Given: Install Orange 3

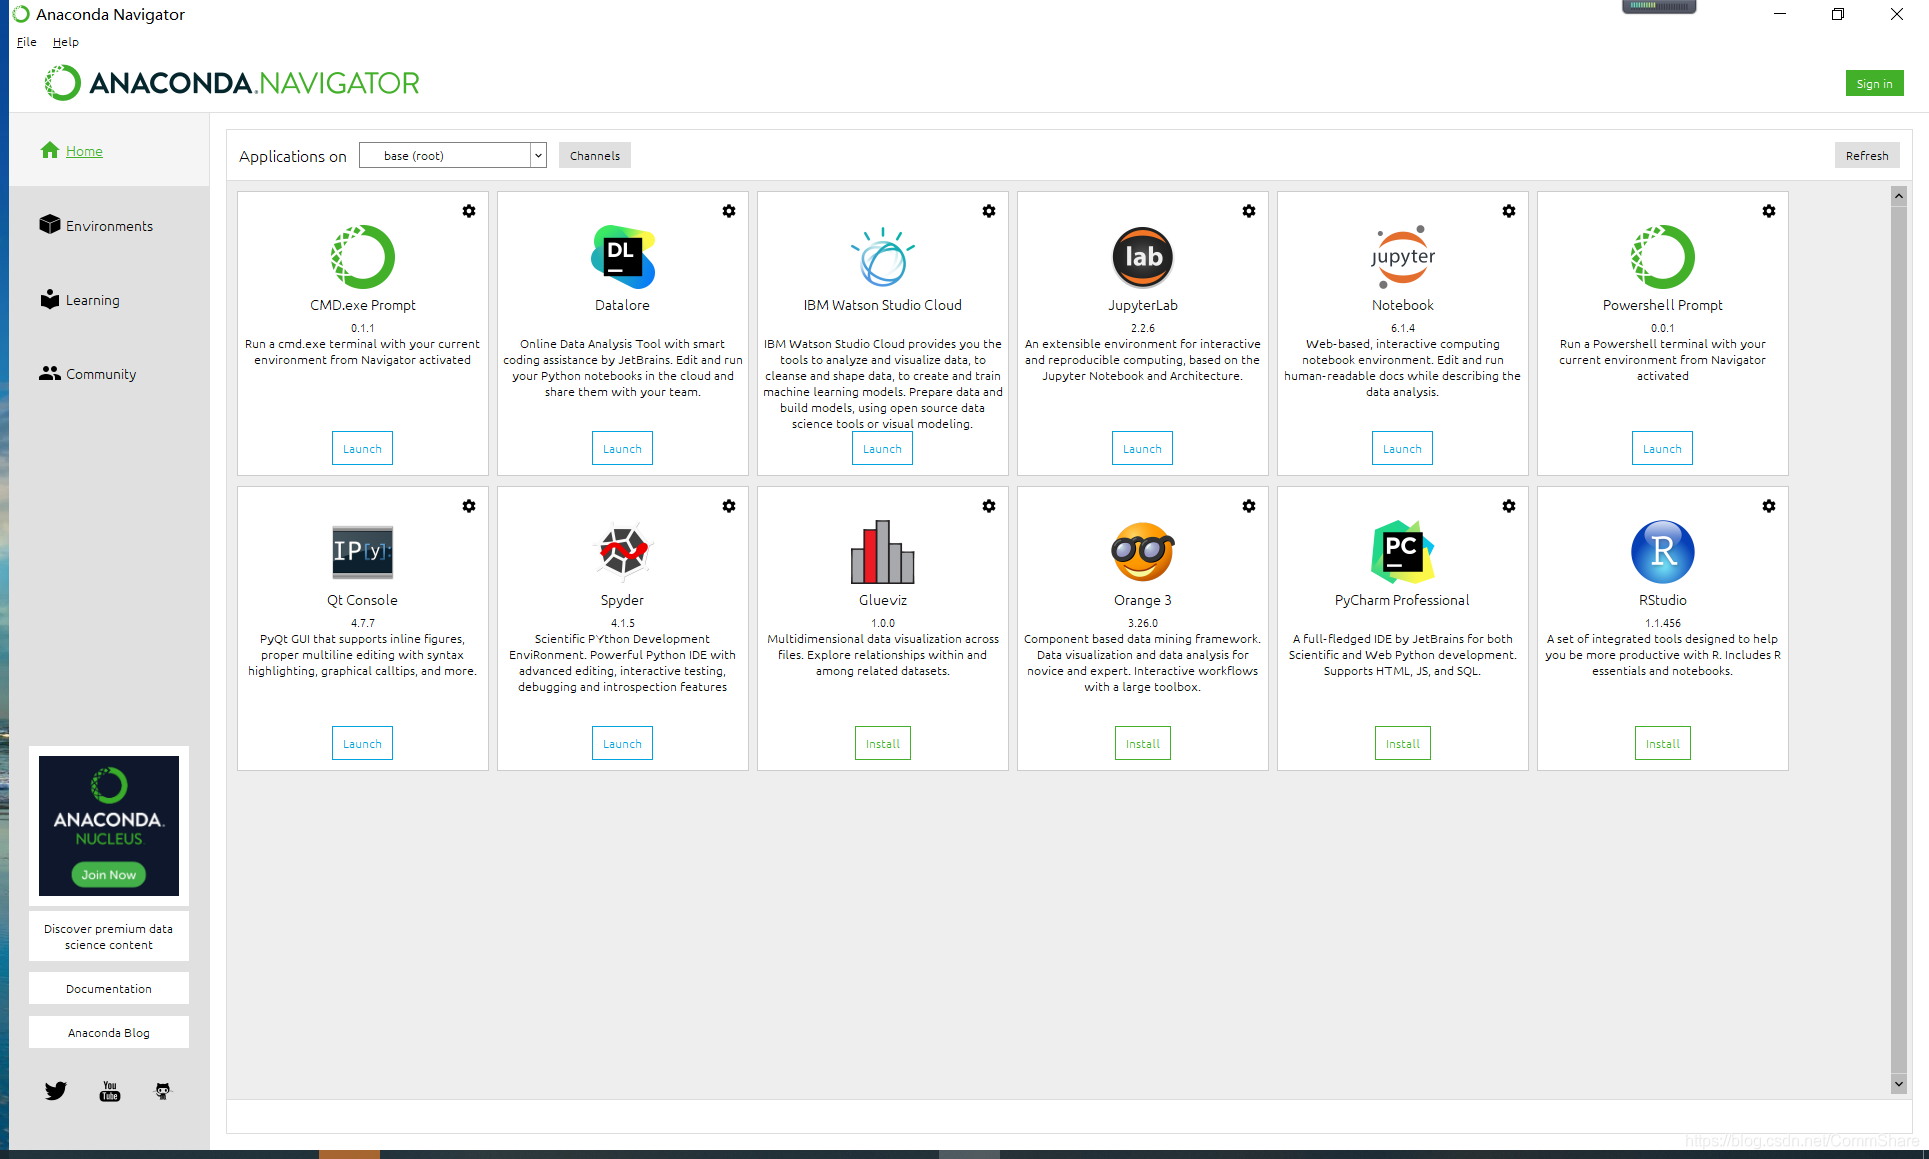Looking at the screenshot, I should [1142, 744].
